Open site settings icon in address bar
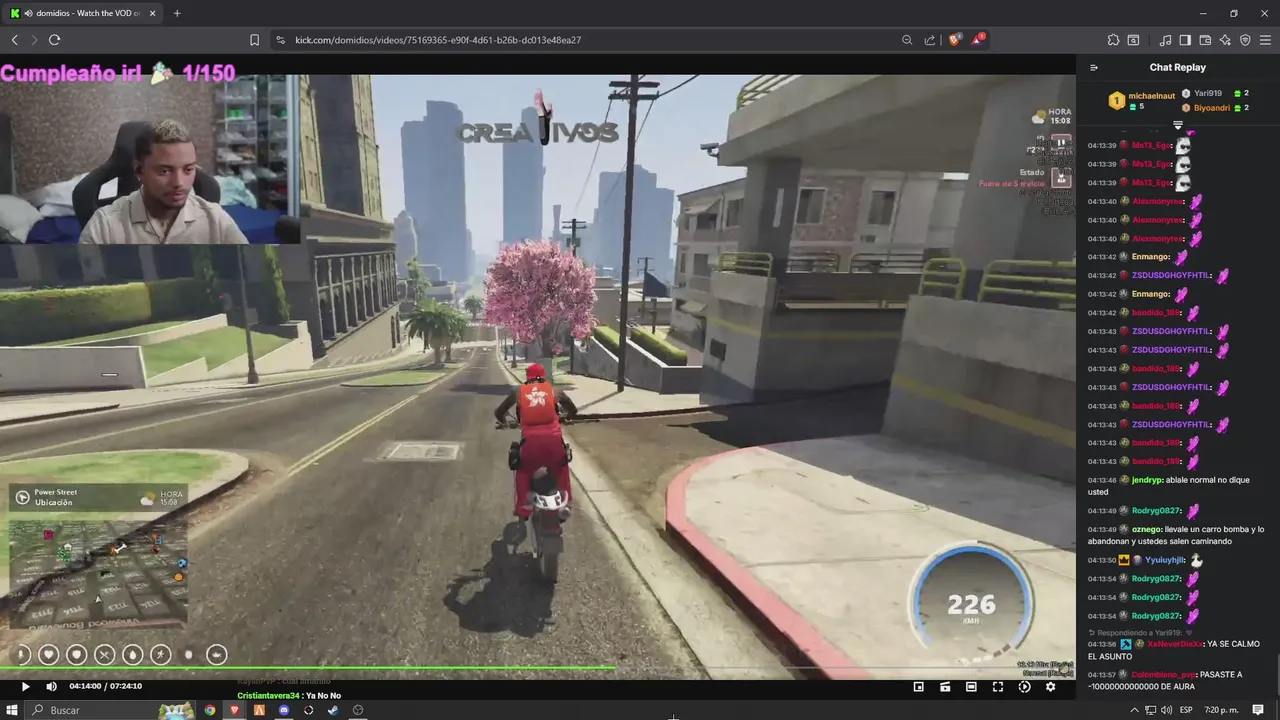 click(280, 40)
